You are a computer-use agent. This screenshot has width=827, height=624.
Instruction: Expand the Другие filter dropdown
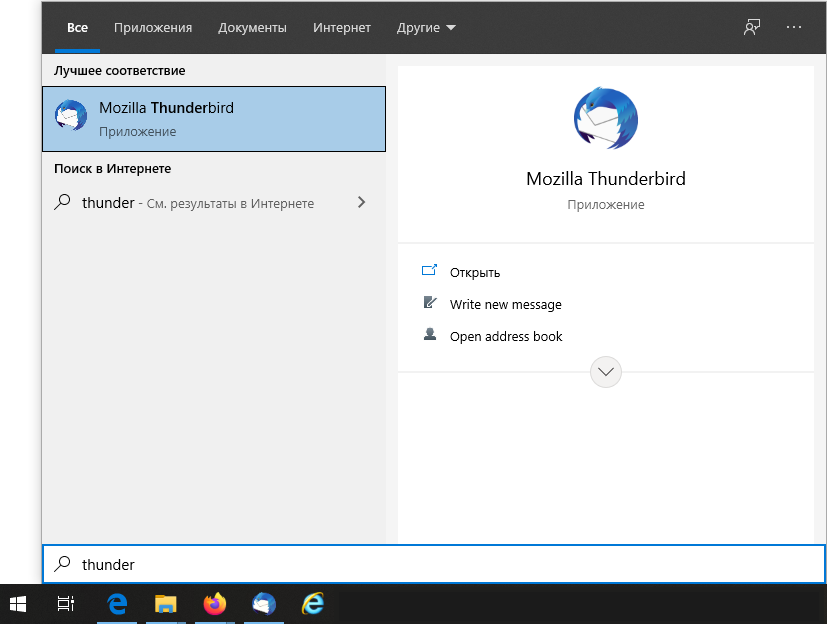point(426,27)
